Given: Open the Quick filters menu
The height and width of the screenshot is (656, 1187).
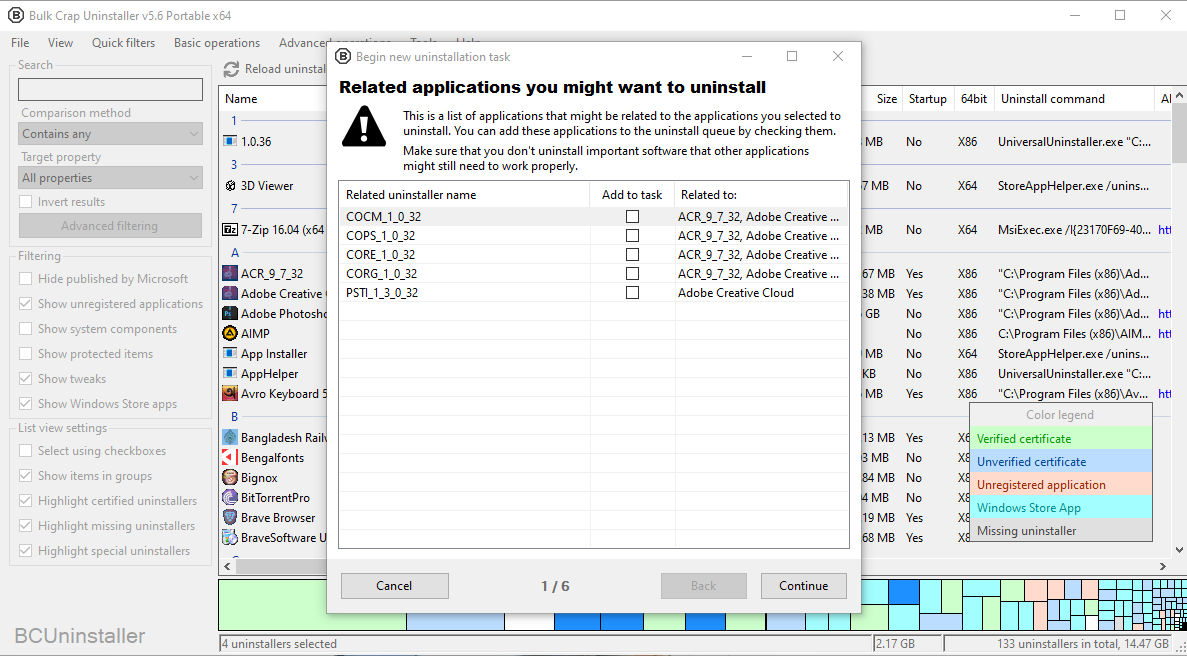Looking at the screenshot, I should click(123, 43).
